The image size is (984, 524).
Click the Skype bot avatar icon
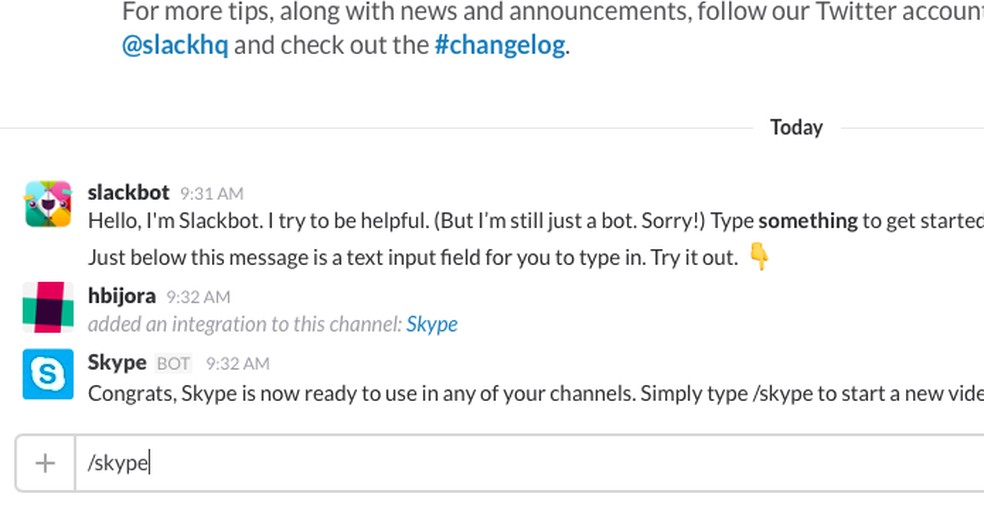[x=48, y=374]
